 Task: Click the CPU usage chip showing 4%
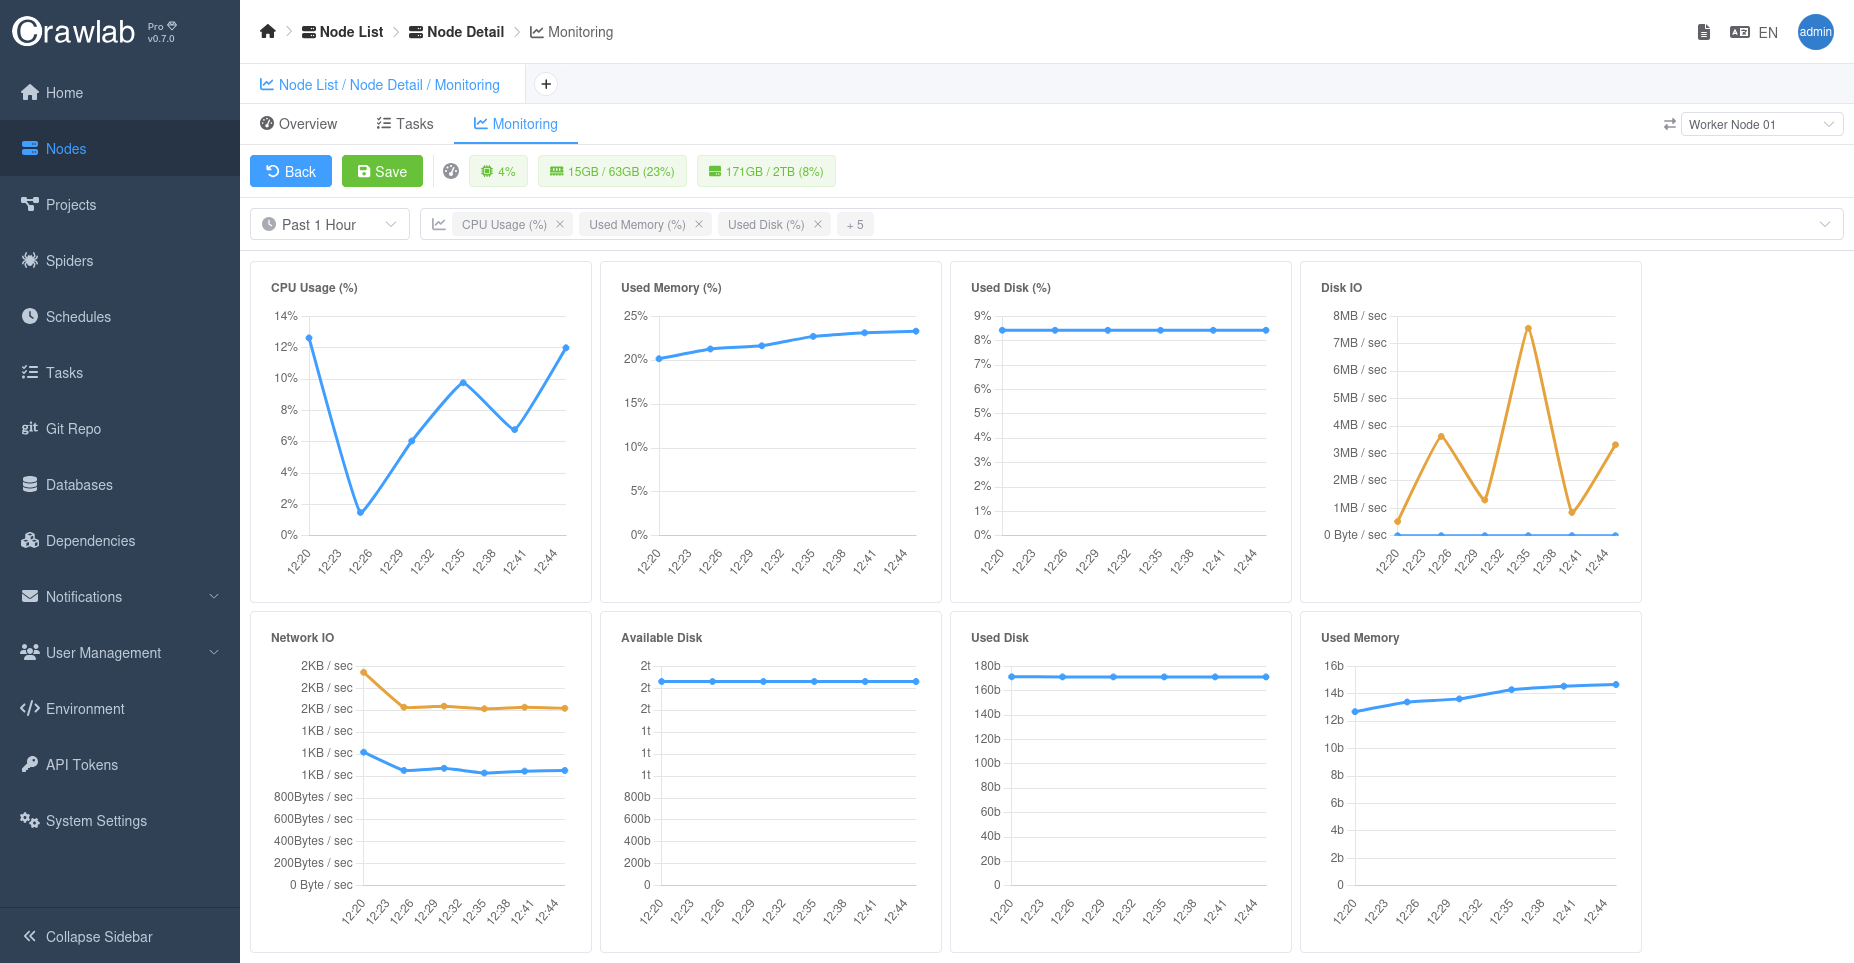coord(498,171)
